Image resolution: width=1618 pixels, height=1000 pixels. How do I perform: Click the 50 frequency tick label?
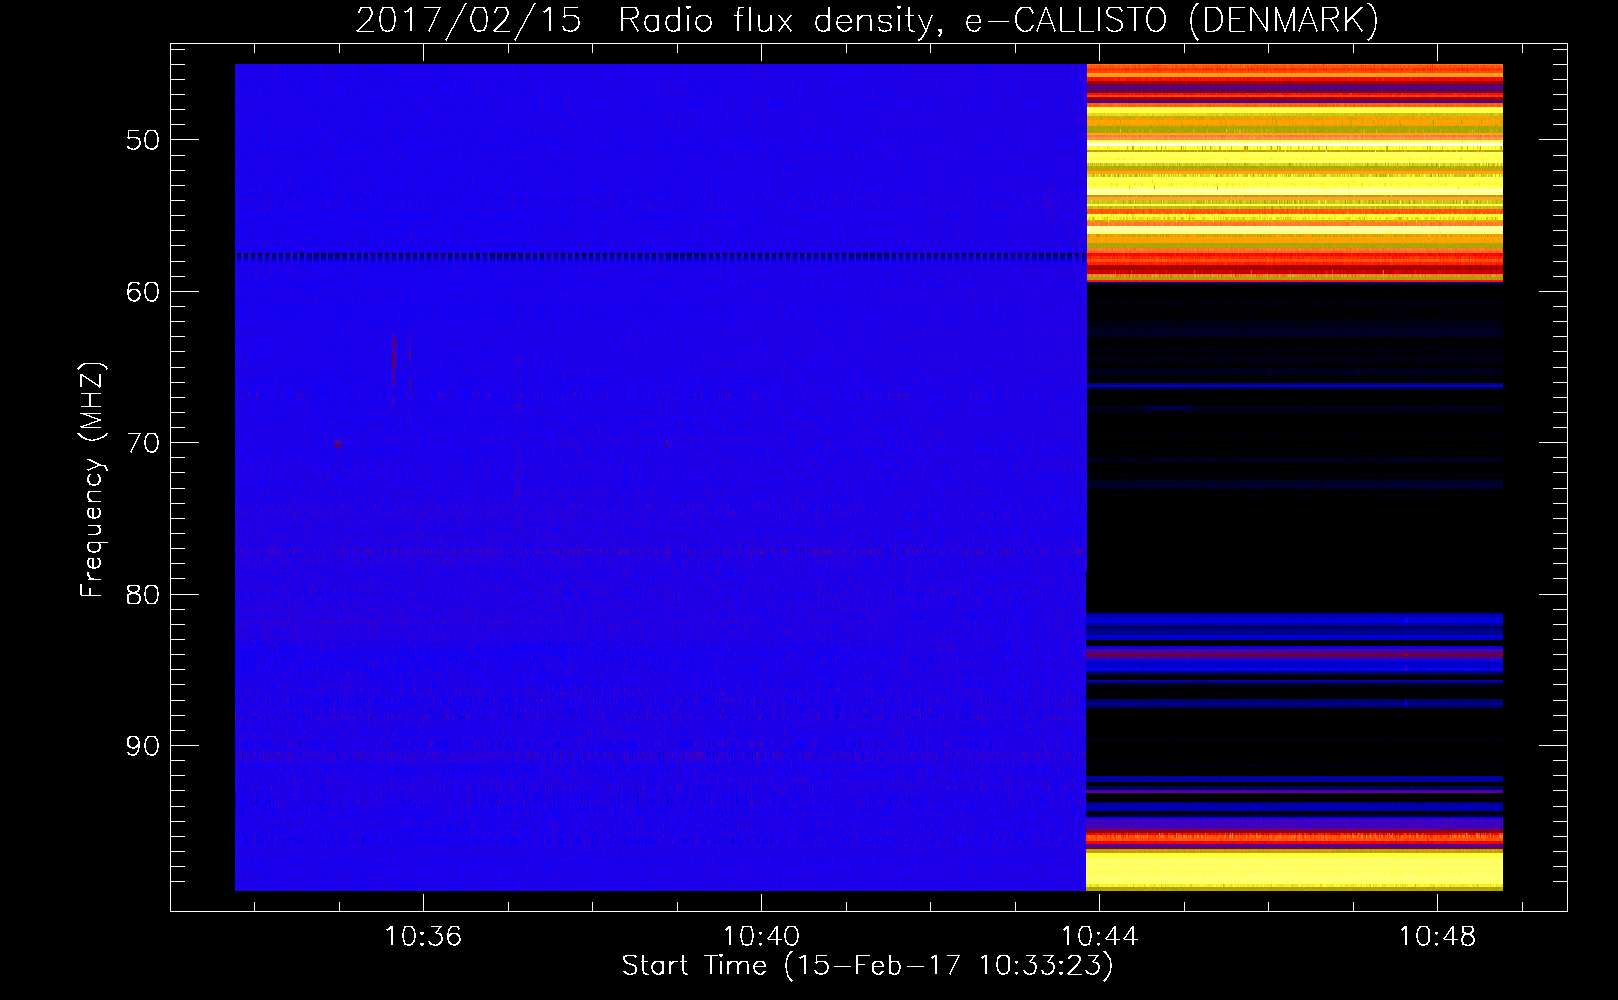point(142,140)
